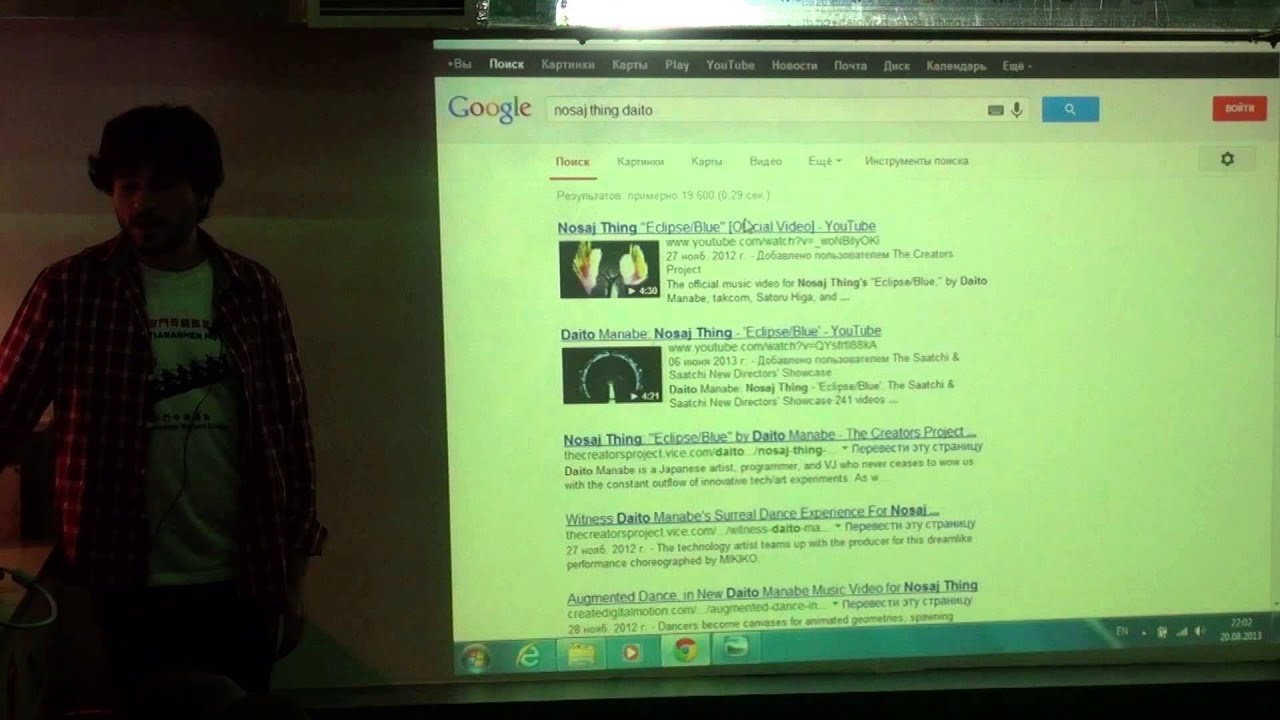1280x720 pixels.
Task: Click the results count text 'примерно 19 600'
Action: click(x=670, y=195)
